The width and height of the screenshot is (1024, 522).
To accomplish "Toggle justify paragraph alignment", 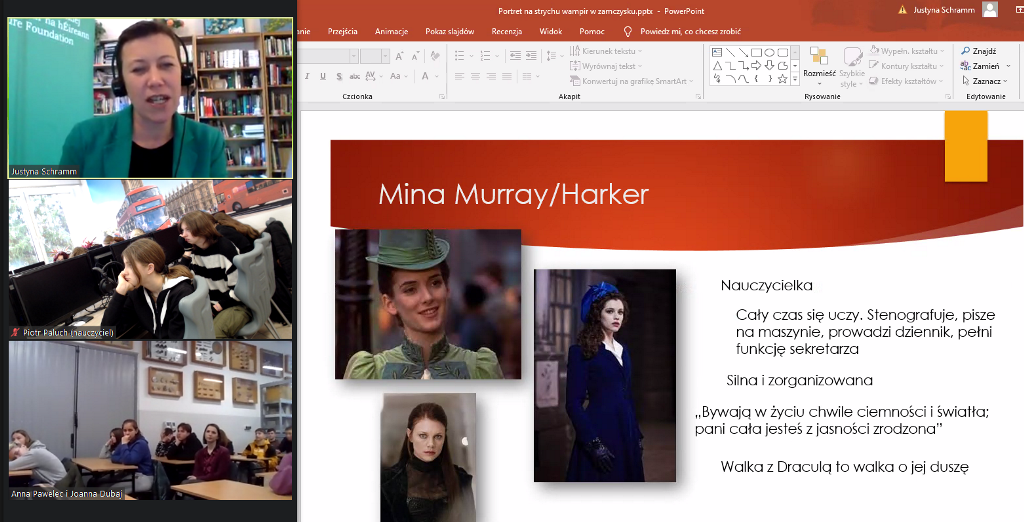I will [x=507, y=76].
